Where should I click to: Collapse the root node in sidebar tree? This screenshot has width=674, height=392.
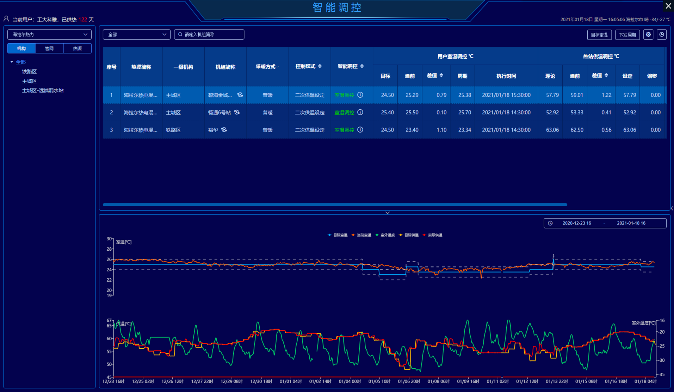(12, 62)
